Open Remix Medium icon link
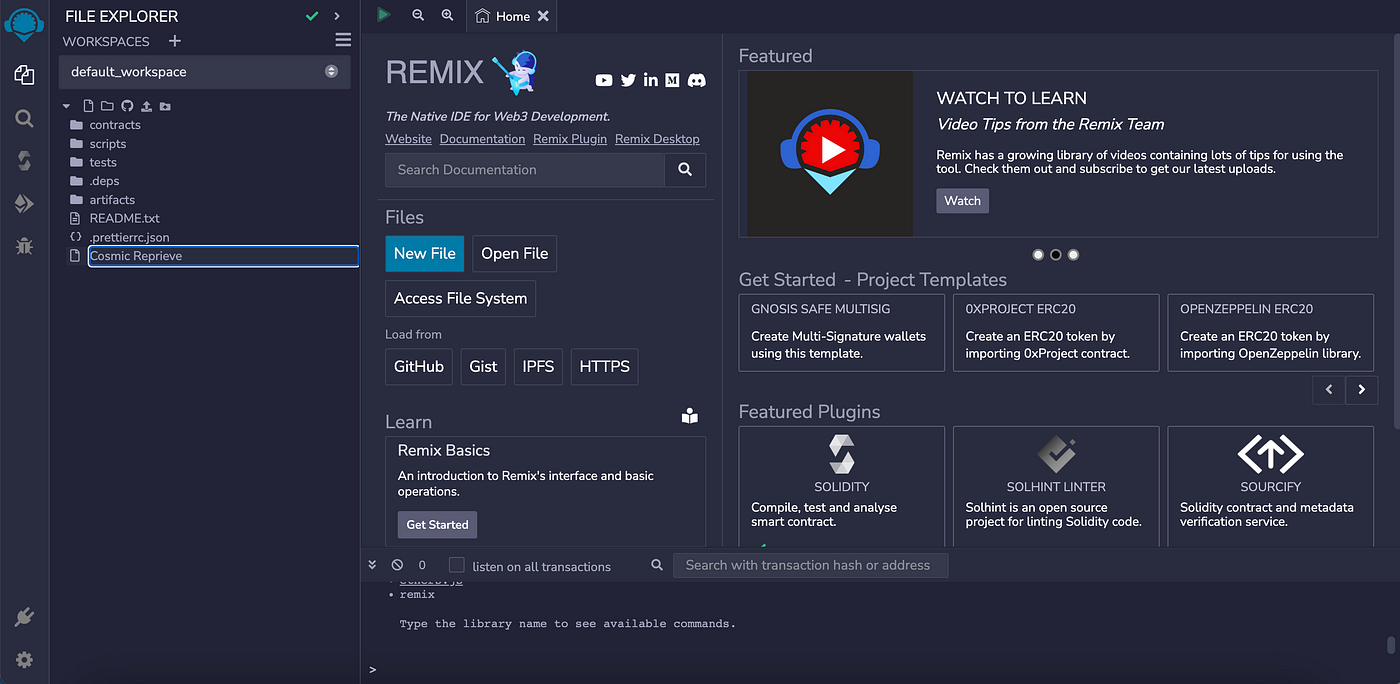The image size is (1400, 684). (672, 80)
